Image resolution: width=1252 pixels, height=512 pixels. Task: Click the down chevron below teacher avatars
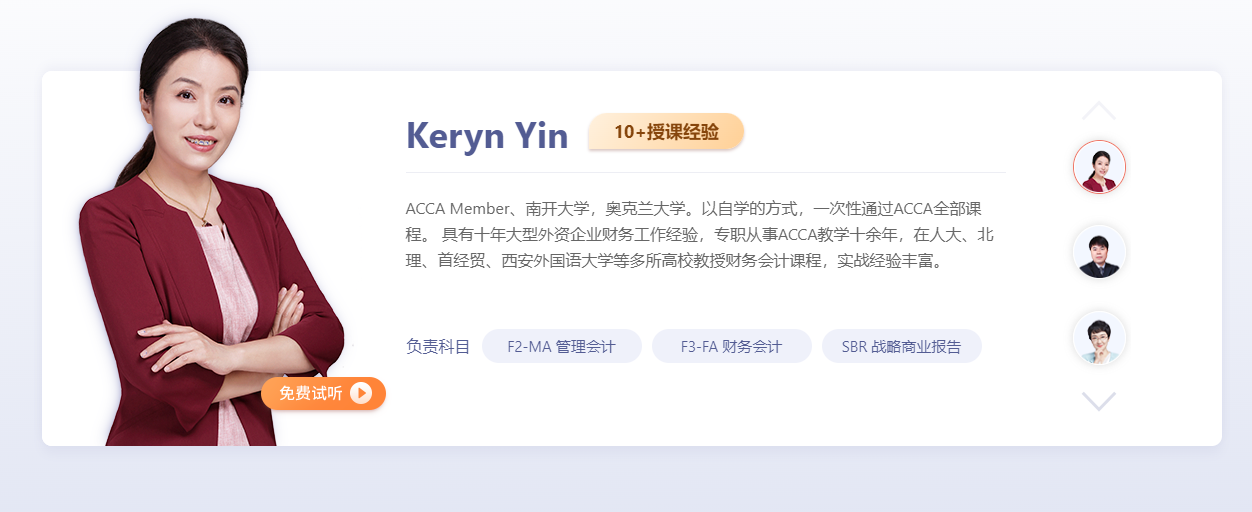(1098, 401)
